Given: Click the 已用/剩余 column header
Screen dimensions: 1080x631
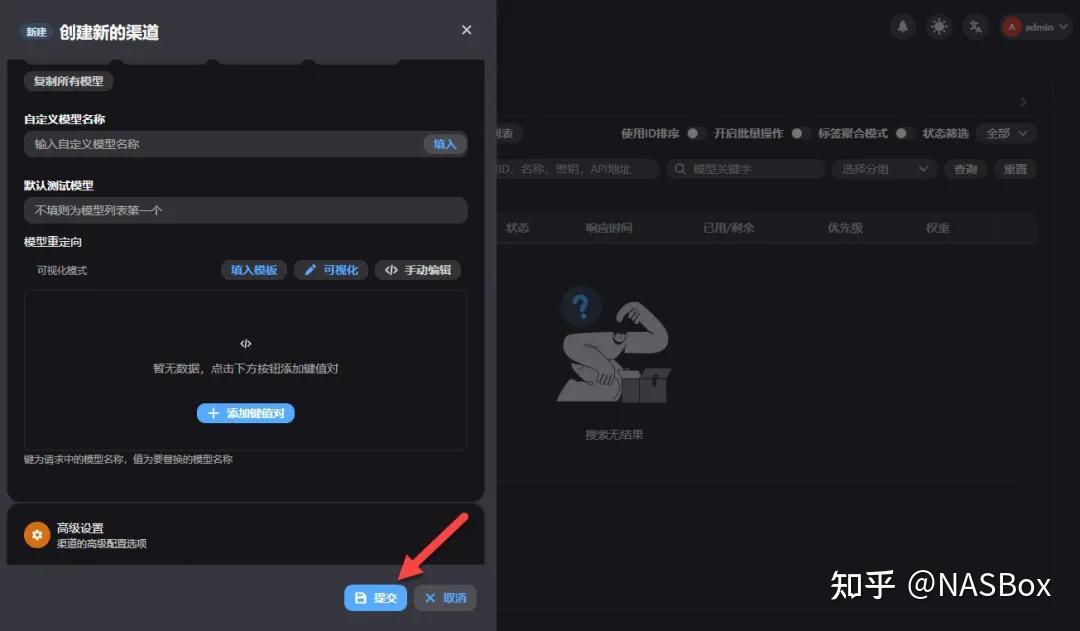Looking at the screenshot, I should coord(729,228).
